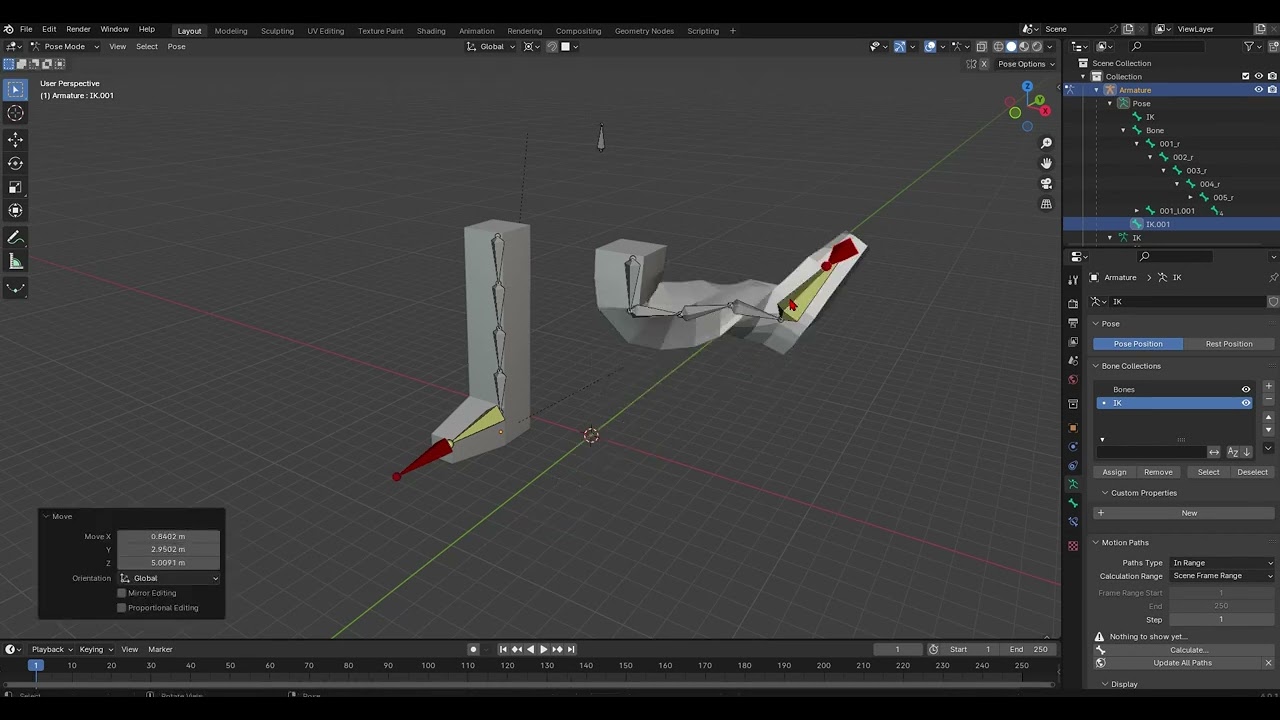Toggle camera view icon in viewport
This screenshot has height=720, width=1280.
click(x=1046, y=184)
